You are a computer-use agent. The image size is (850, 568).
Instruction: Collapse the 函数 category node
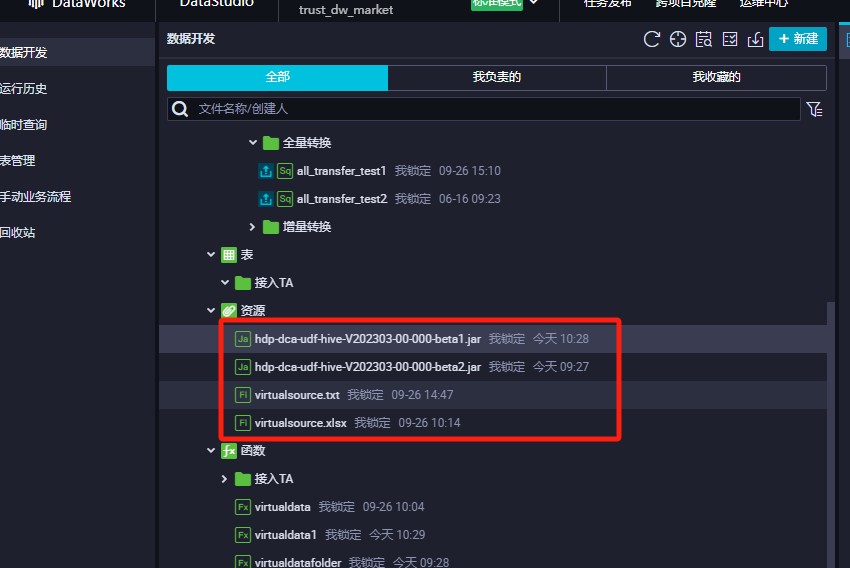(211, 450)
